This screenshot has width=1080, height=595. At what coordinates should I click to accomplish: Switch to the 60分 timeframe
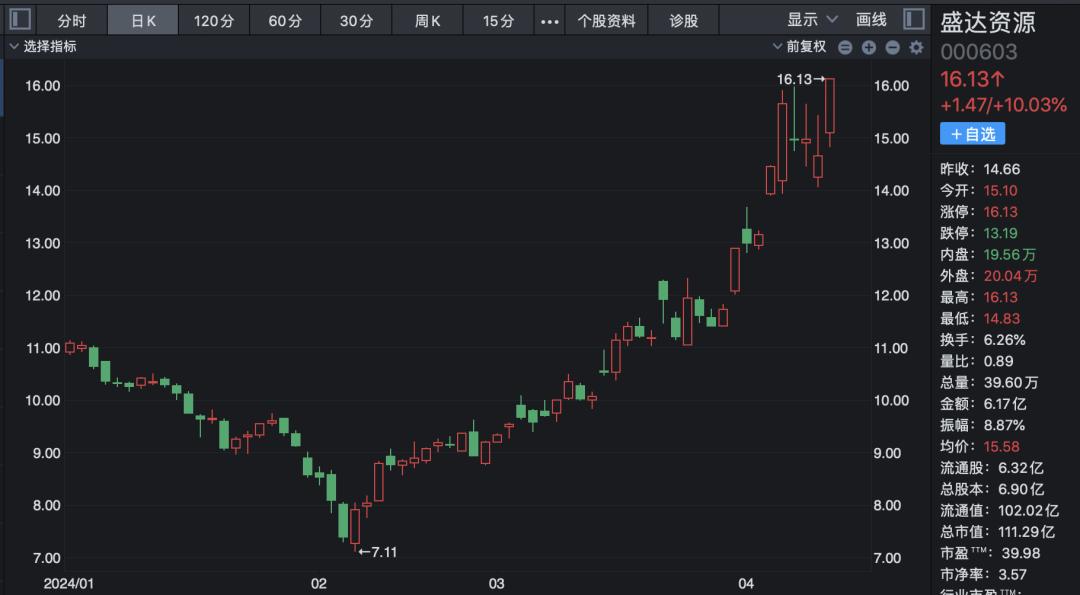coord(285,21)
